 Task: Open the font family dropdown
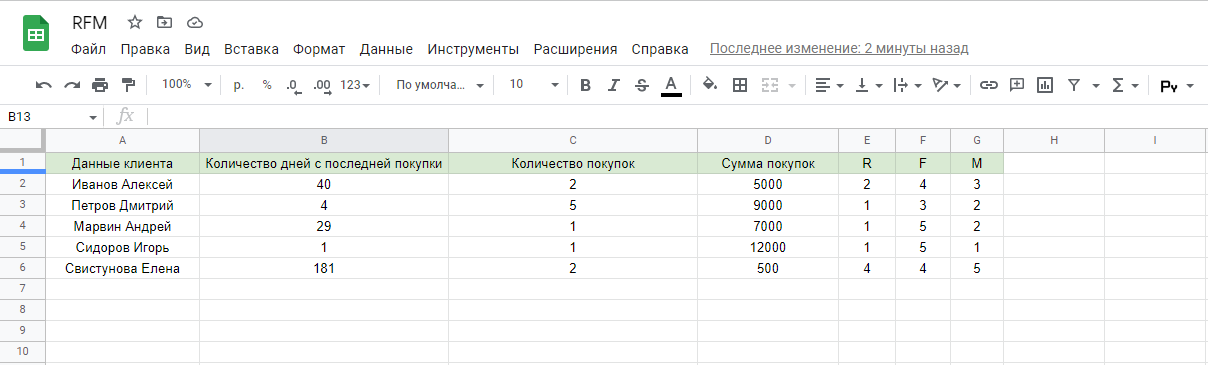click(x=440, y=85)
